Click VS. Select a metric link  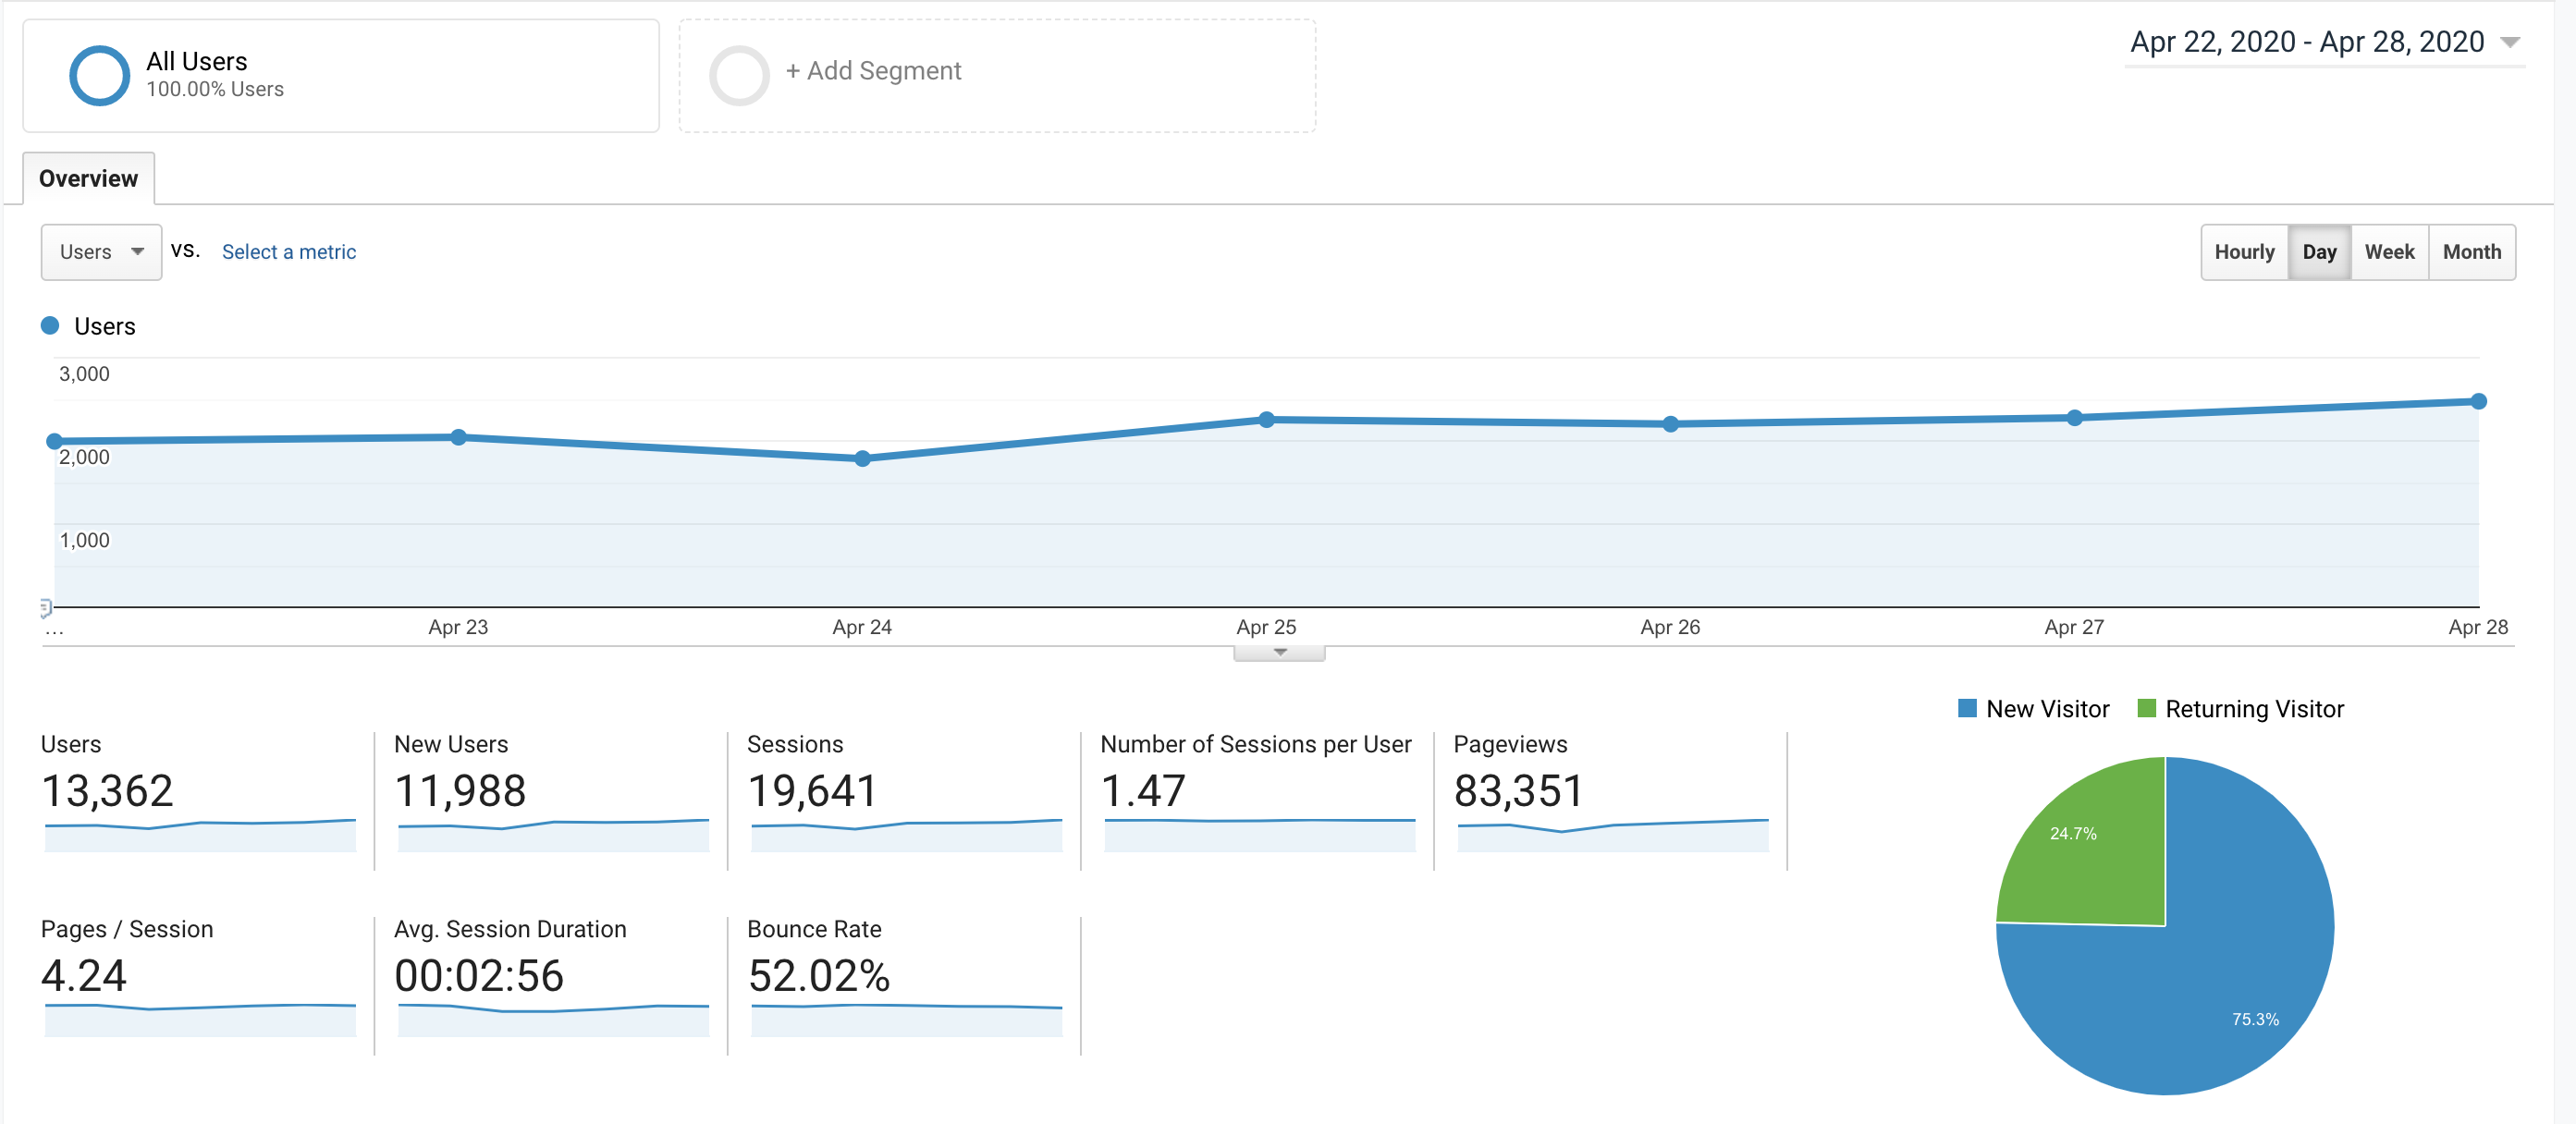(286, 251)
